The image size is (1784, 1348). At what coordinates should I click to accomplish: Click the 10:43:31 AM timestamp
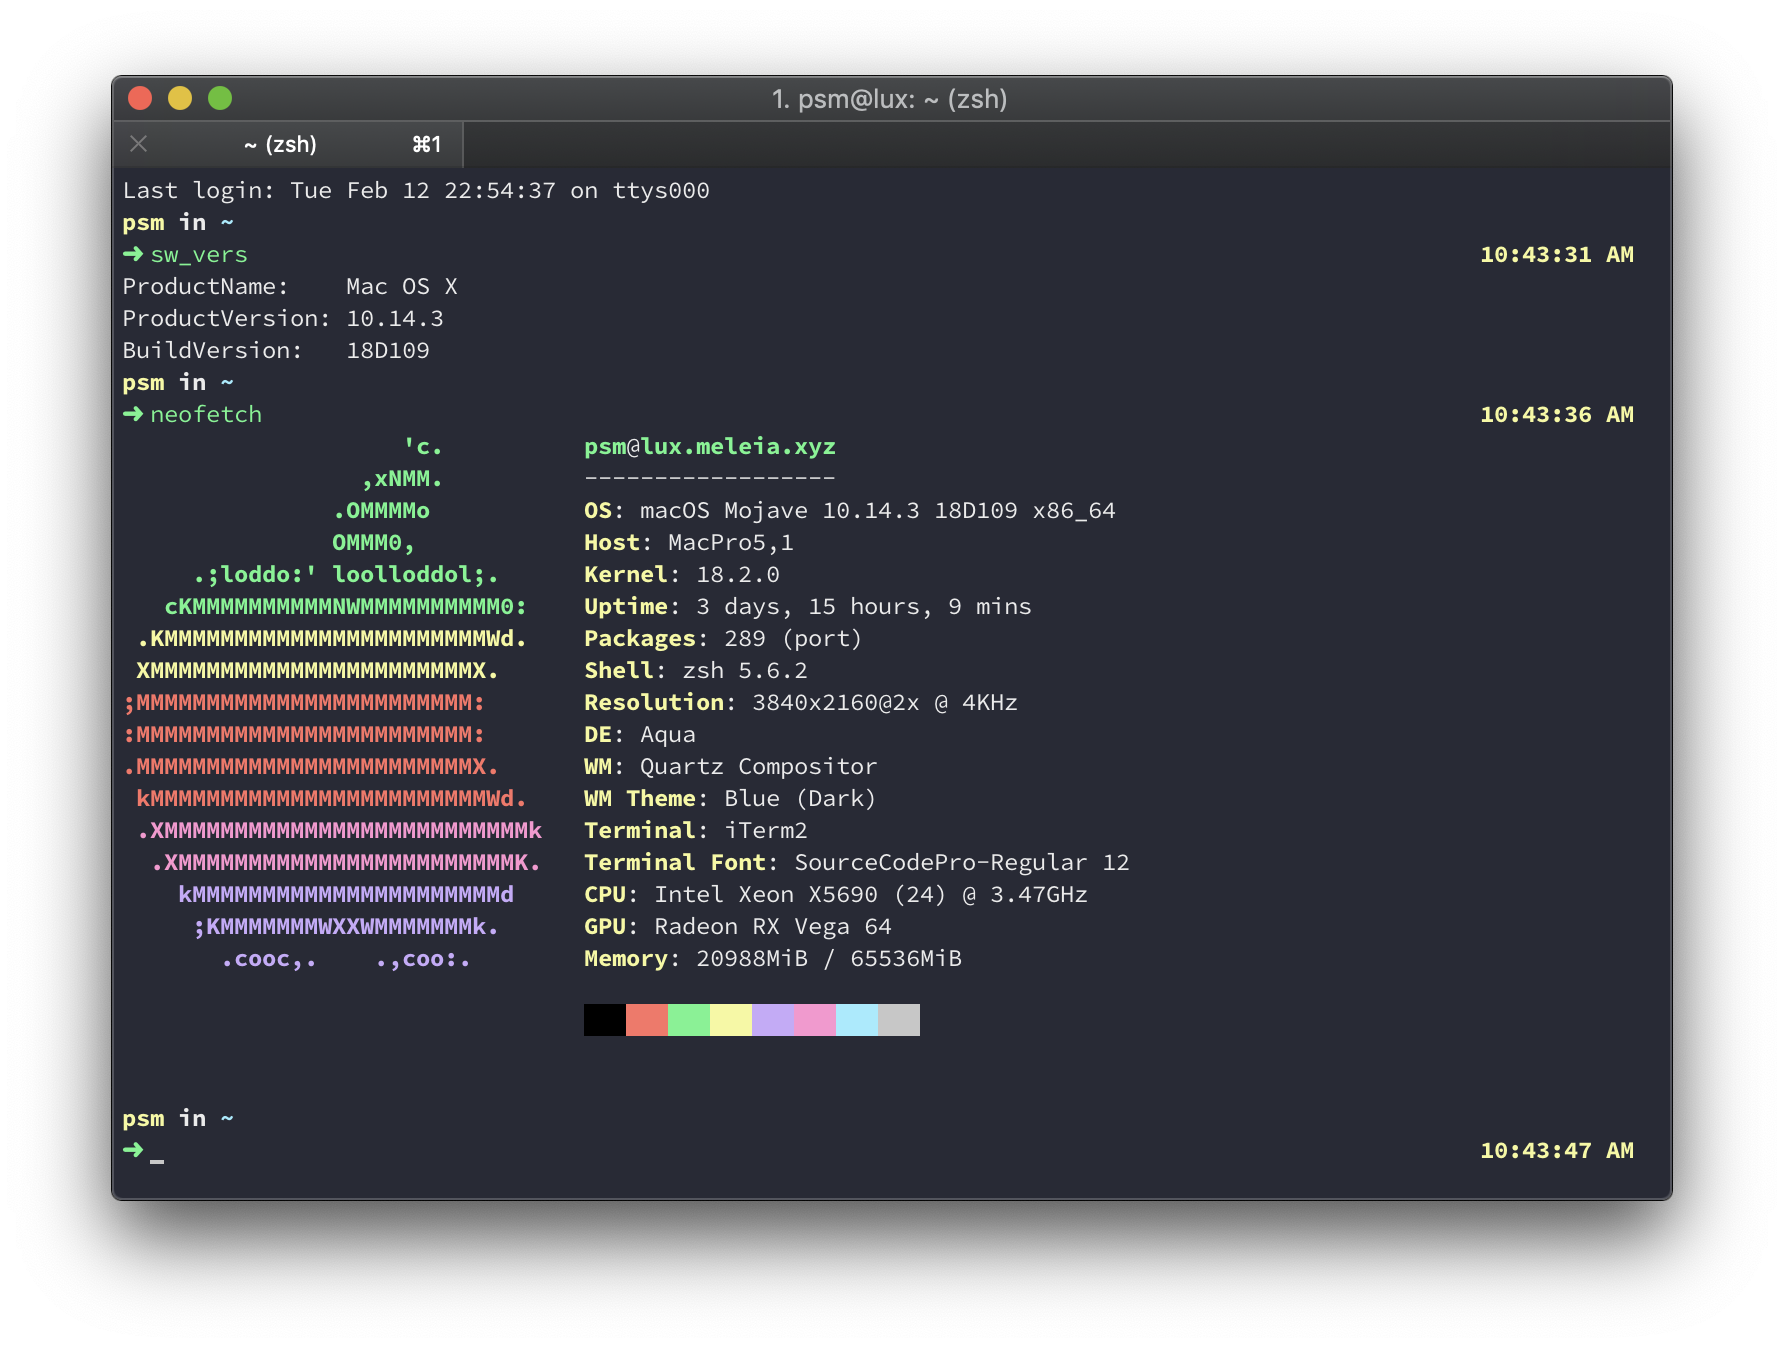coord(1557,254)
